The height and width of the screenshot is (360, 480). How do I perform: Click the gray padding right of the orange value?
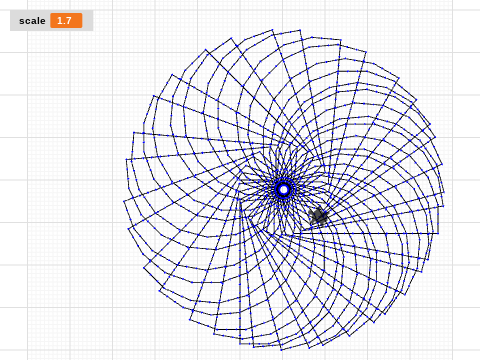[87, 21]
